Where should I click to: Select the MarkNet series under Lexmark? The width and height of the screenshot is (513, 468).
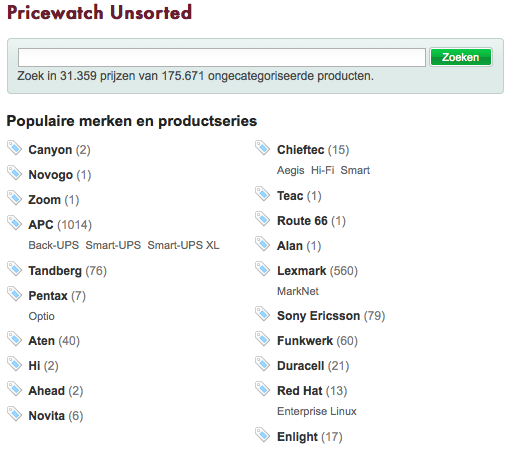pyautogui.click(x=298, y=291)
